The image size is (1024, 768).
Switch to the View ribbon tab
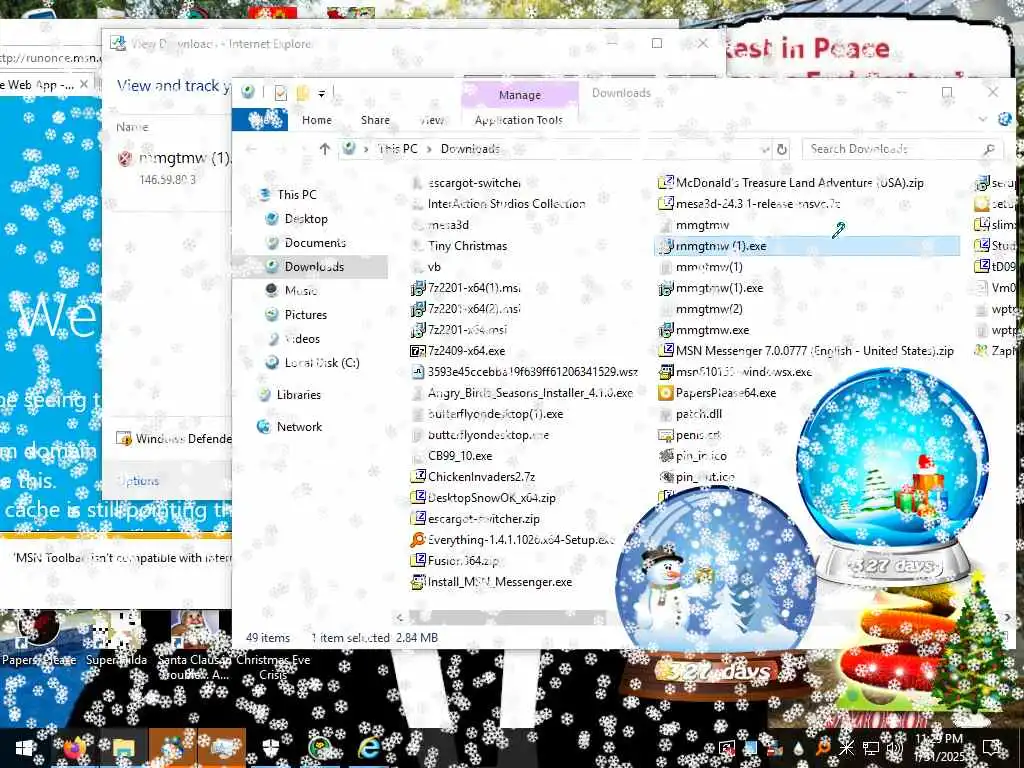pyautogui.click(x=432, y=120)
